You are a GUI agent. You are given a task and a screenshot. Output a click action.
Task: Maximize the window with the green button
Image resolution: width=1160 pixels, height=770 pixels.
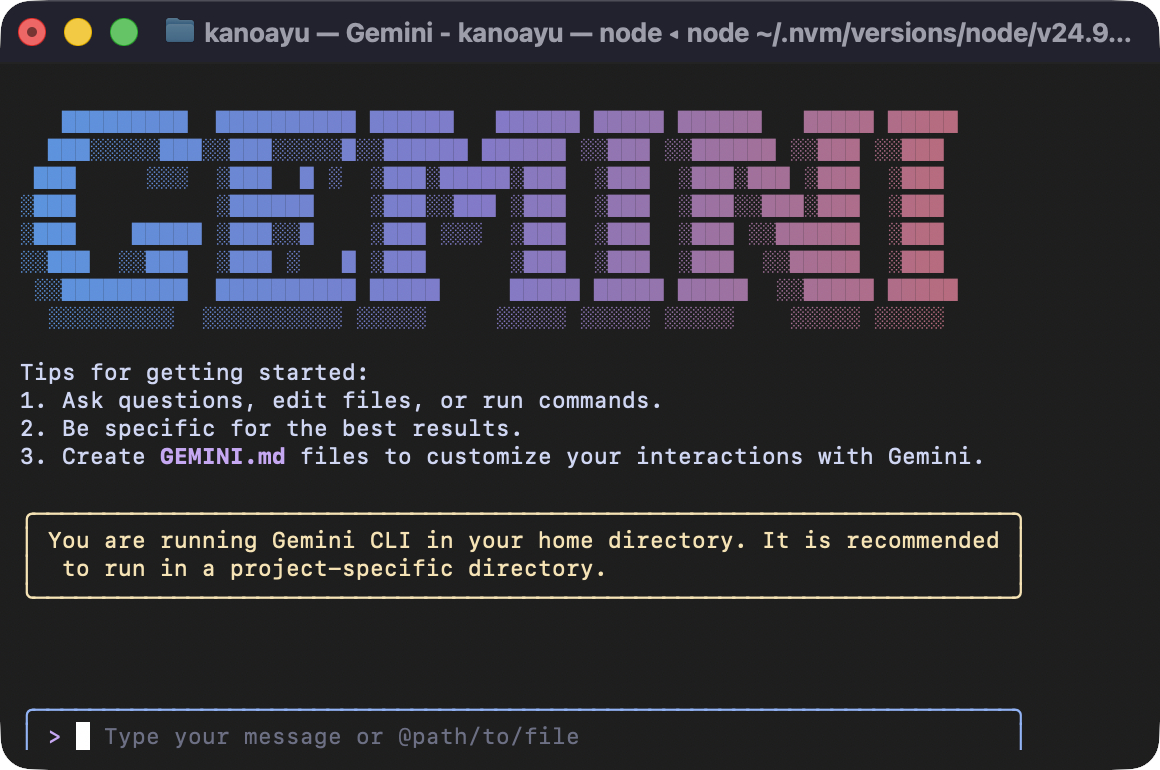(x=124, y=32)
